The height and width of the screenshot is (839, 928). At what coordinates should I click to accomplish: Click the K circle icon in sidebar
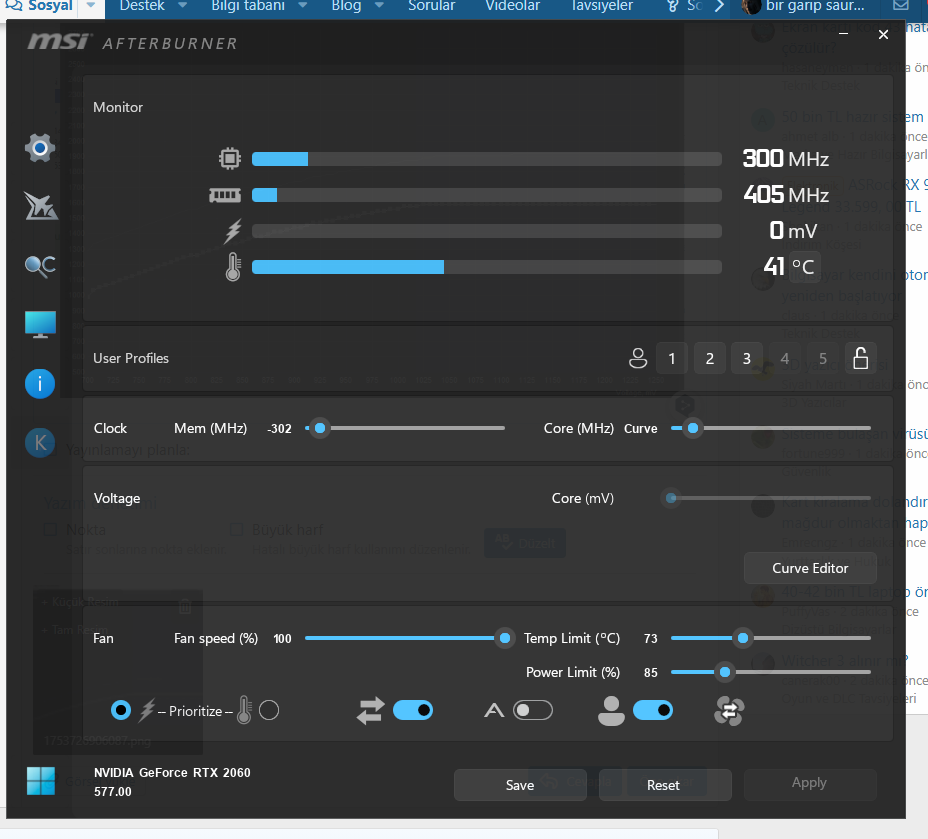[x=40, y=443]
